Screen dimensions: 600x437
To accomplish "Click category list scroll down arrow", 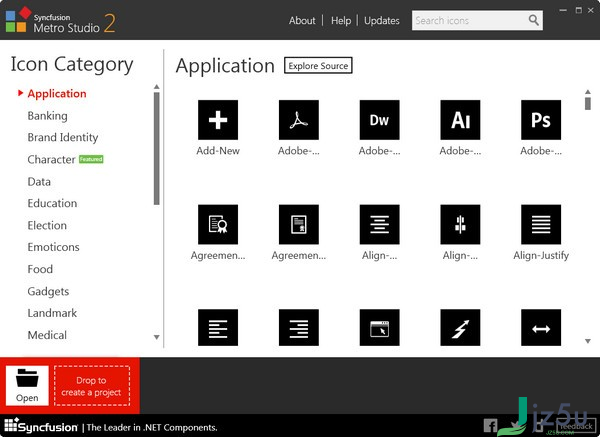I will point(157,337).
